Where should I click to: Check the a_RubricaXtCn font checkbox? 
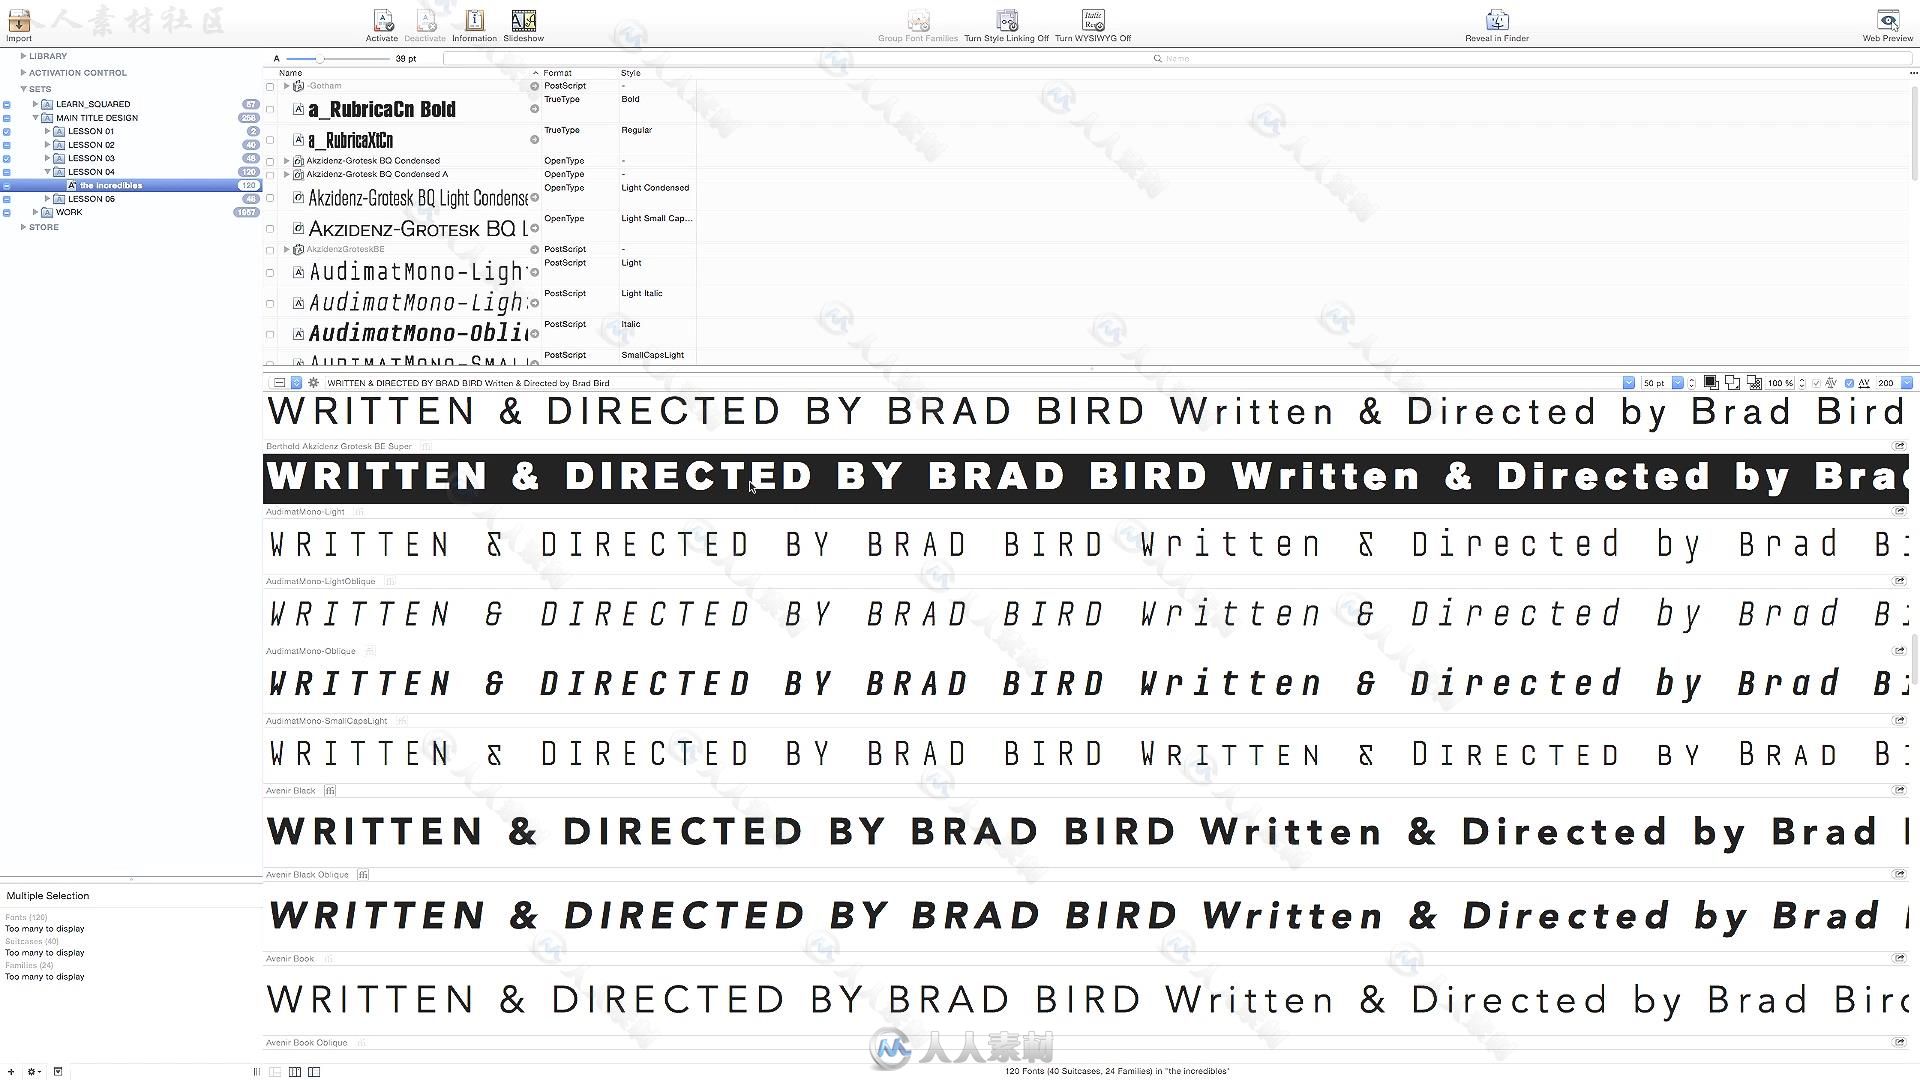pos(270,141)
